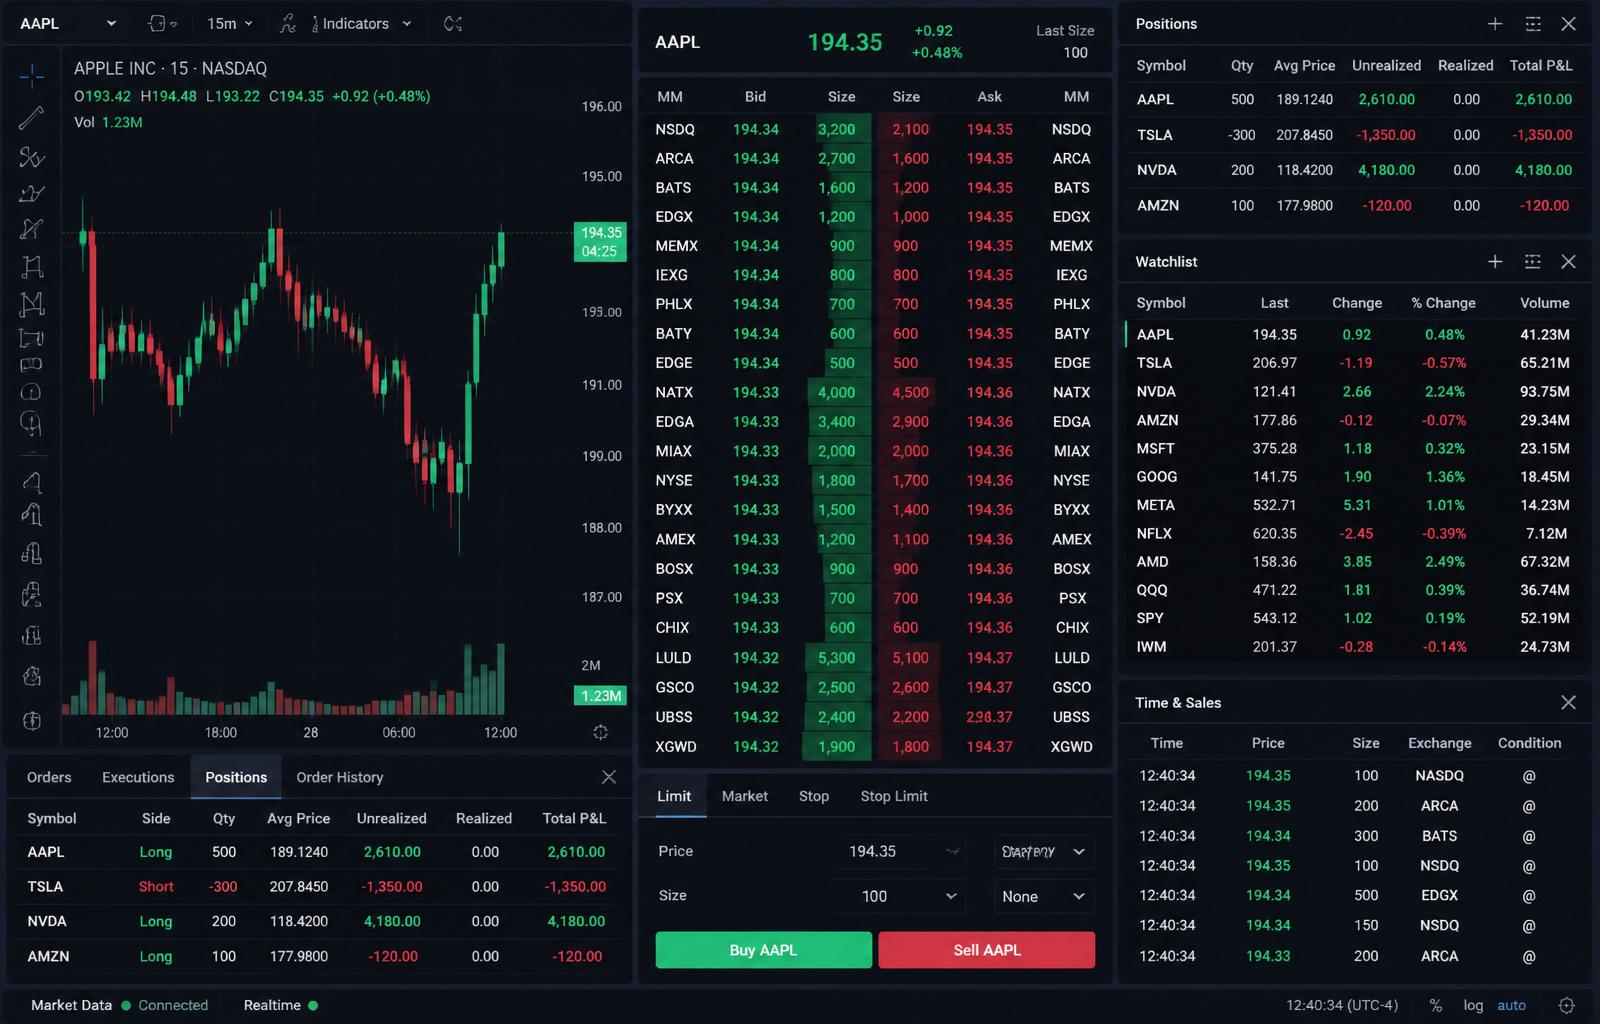Click TSLA Short row in bottom Positions table

click(x=317, y=887)
